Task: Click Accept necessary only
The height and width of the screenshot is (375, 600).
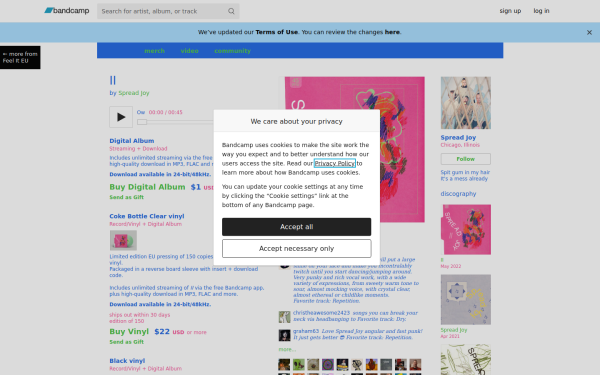Action: [297, 249]
